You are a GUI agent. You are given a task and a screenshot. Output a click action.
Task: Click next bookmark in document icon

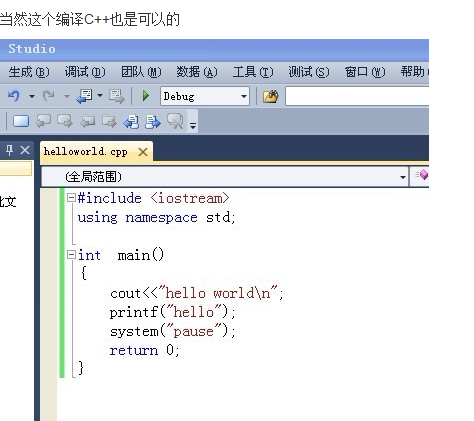pos(153,122)
